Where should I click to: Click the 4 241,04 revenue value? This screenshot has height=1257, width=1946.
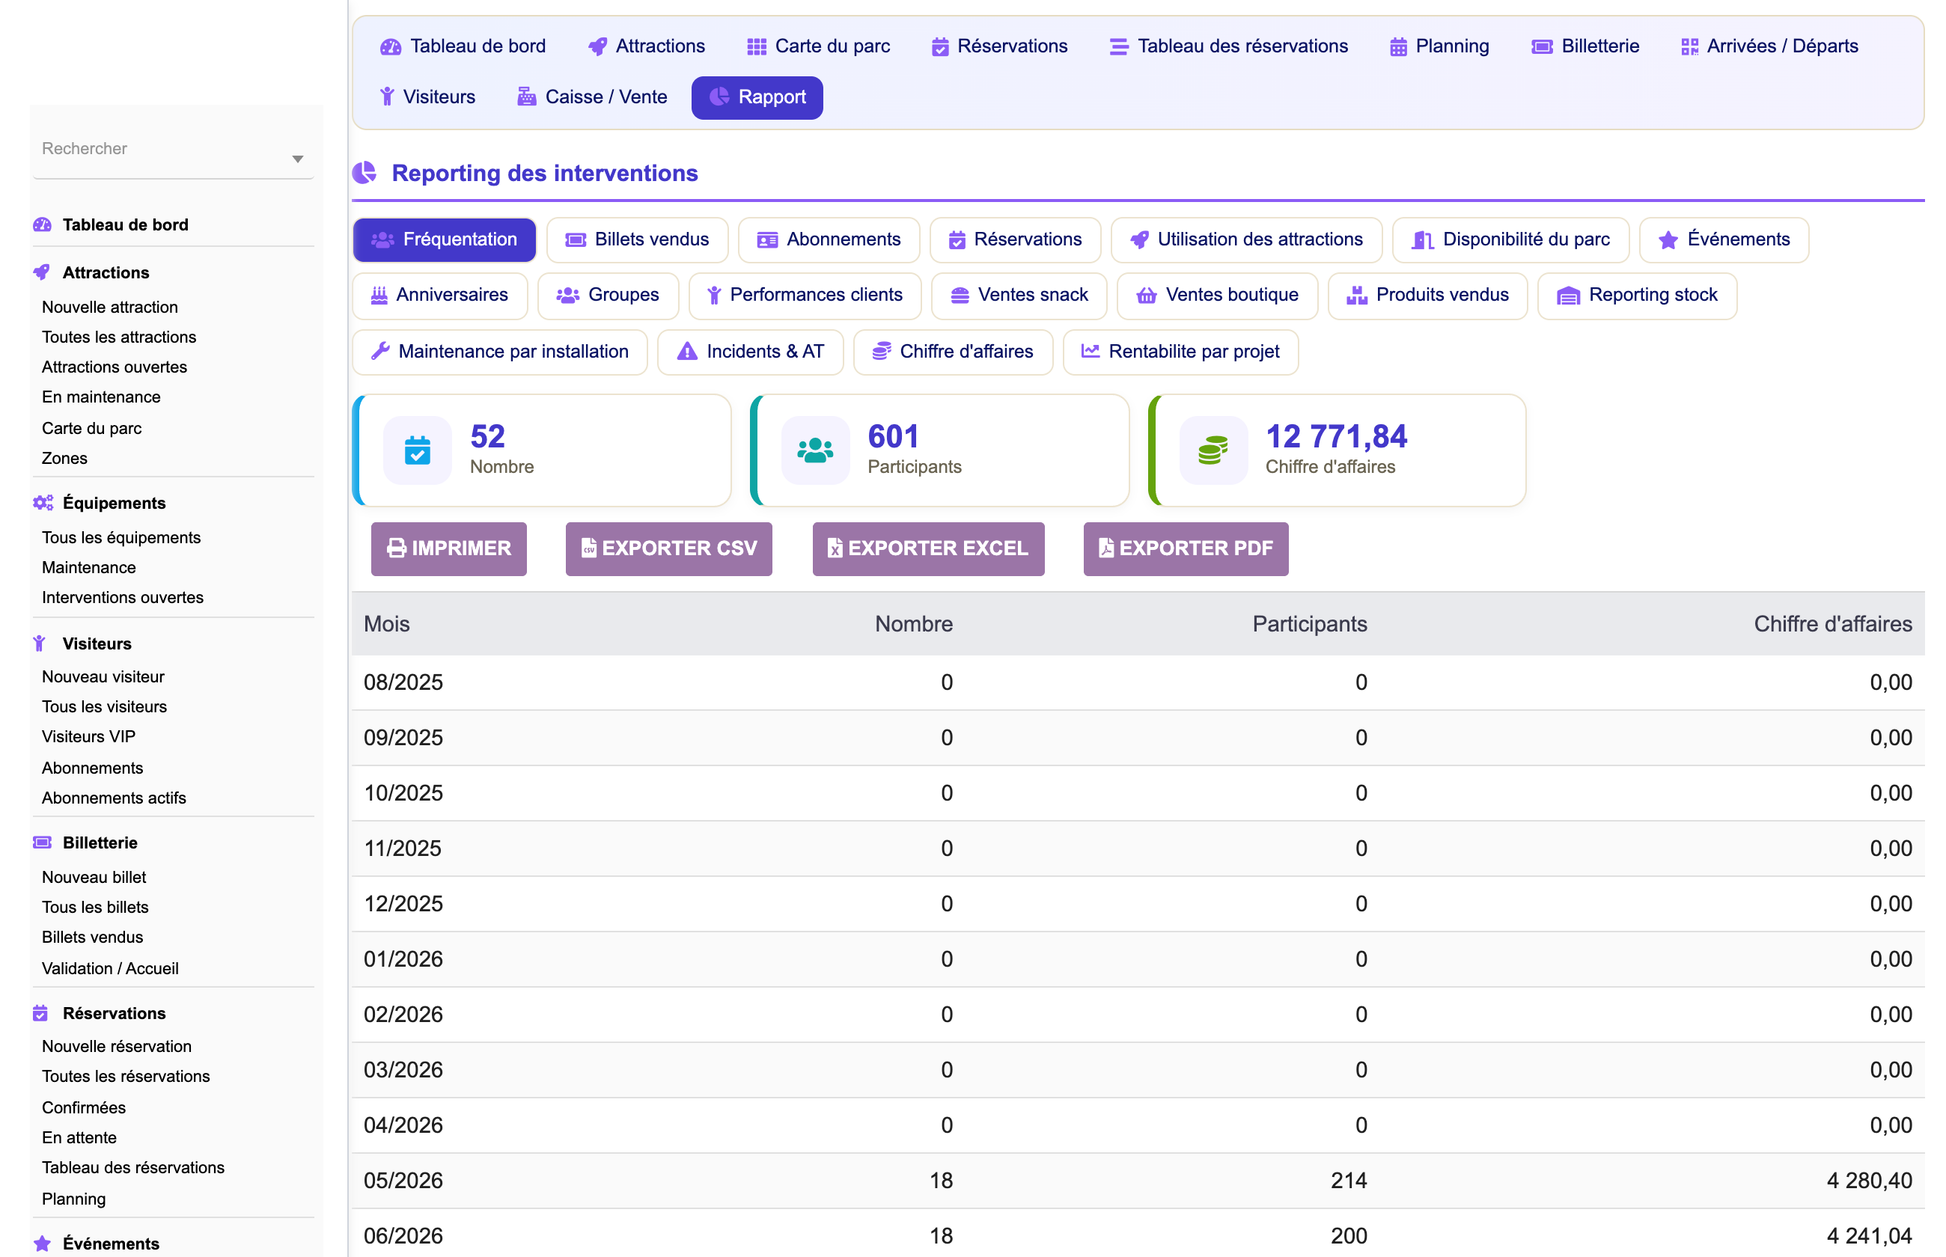click(x=1869, y=1236)
